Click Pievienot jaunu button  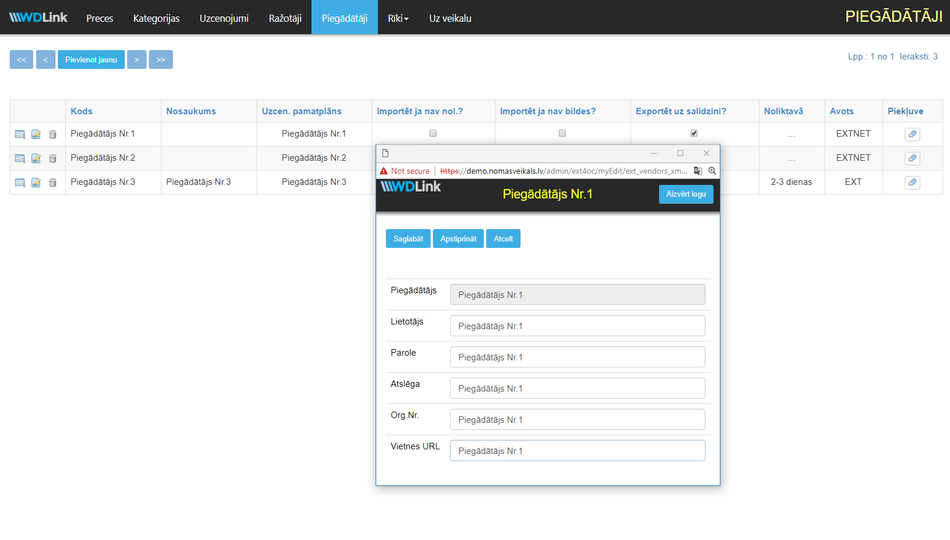coord(91,60)
